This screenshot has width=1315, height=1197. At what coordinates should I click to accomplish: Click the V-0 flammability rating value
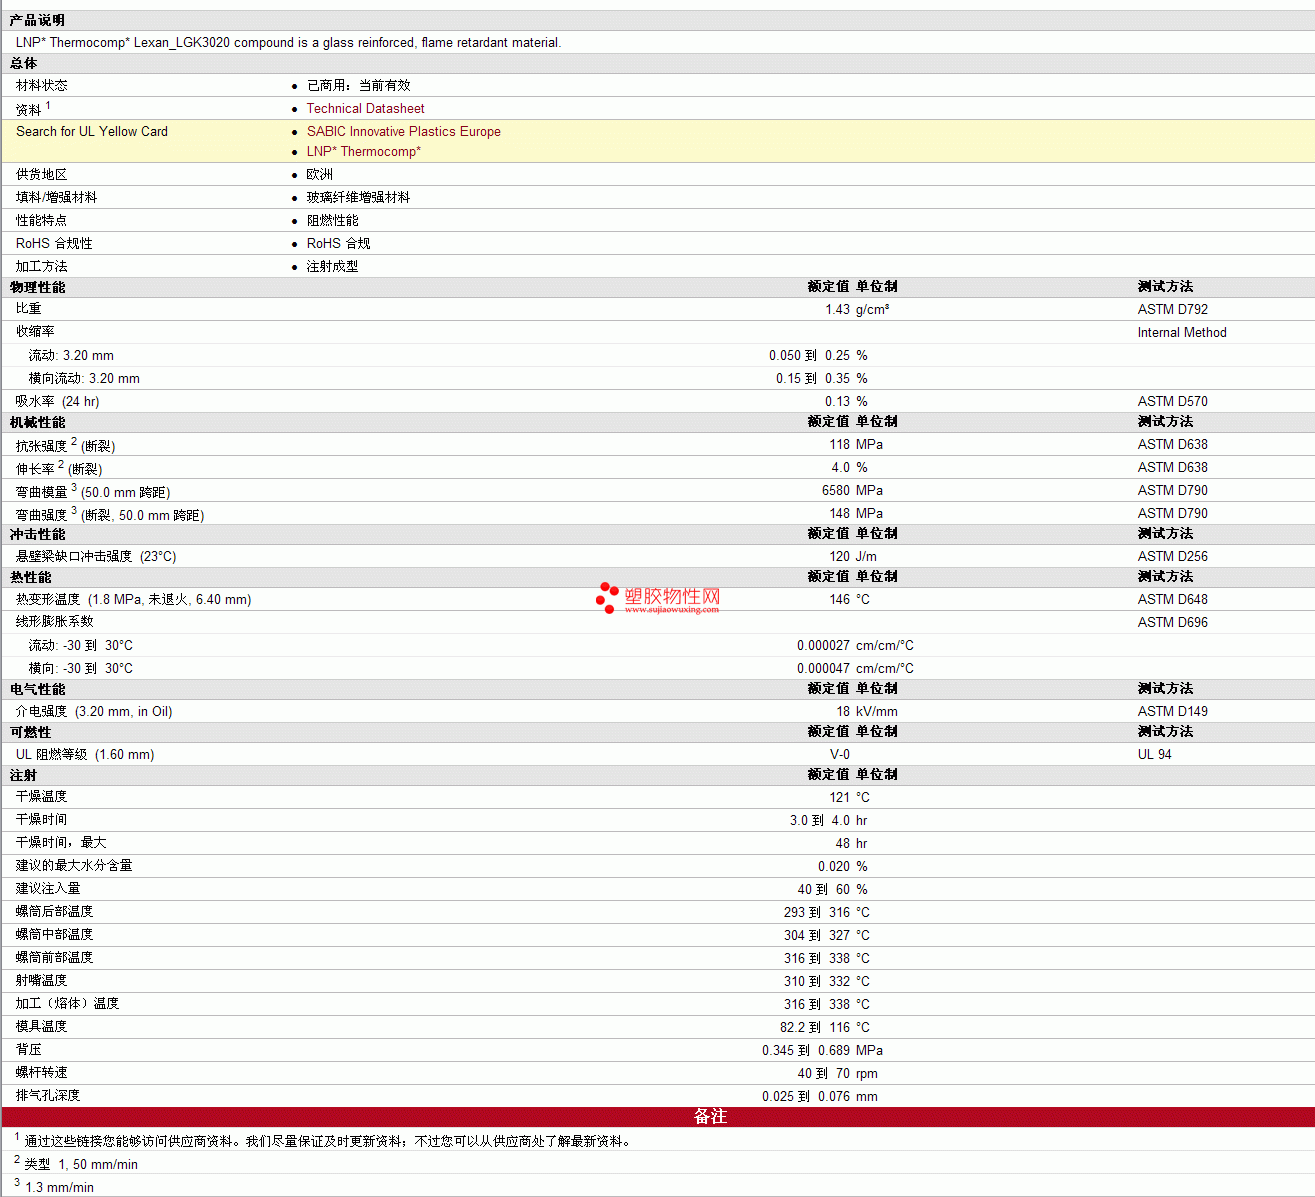click(840, 754)
